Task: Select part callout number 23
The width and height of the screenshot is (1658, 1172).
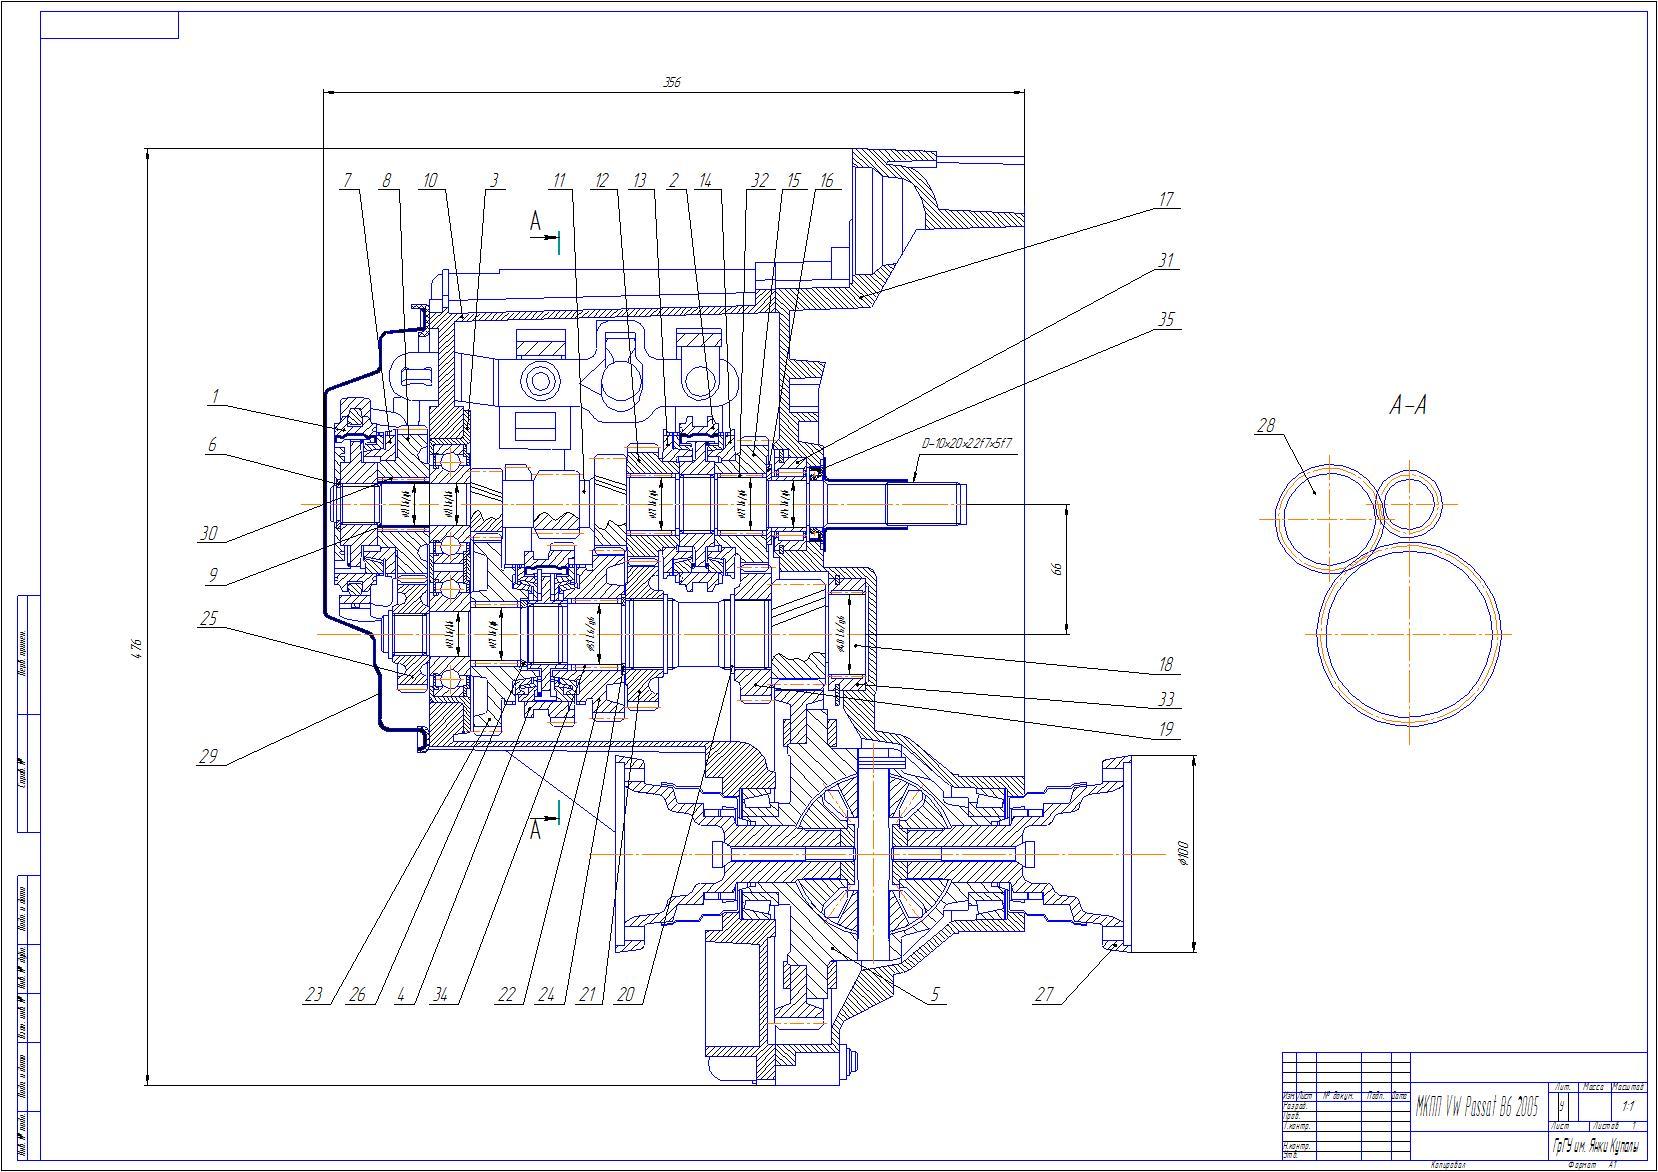Action: (x=314, y=995)
